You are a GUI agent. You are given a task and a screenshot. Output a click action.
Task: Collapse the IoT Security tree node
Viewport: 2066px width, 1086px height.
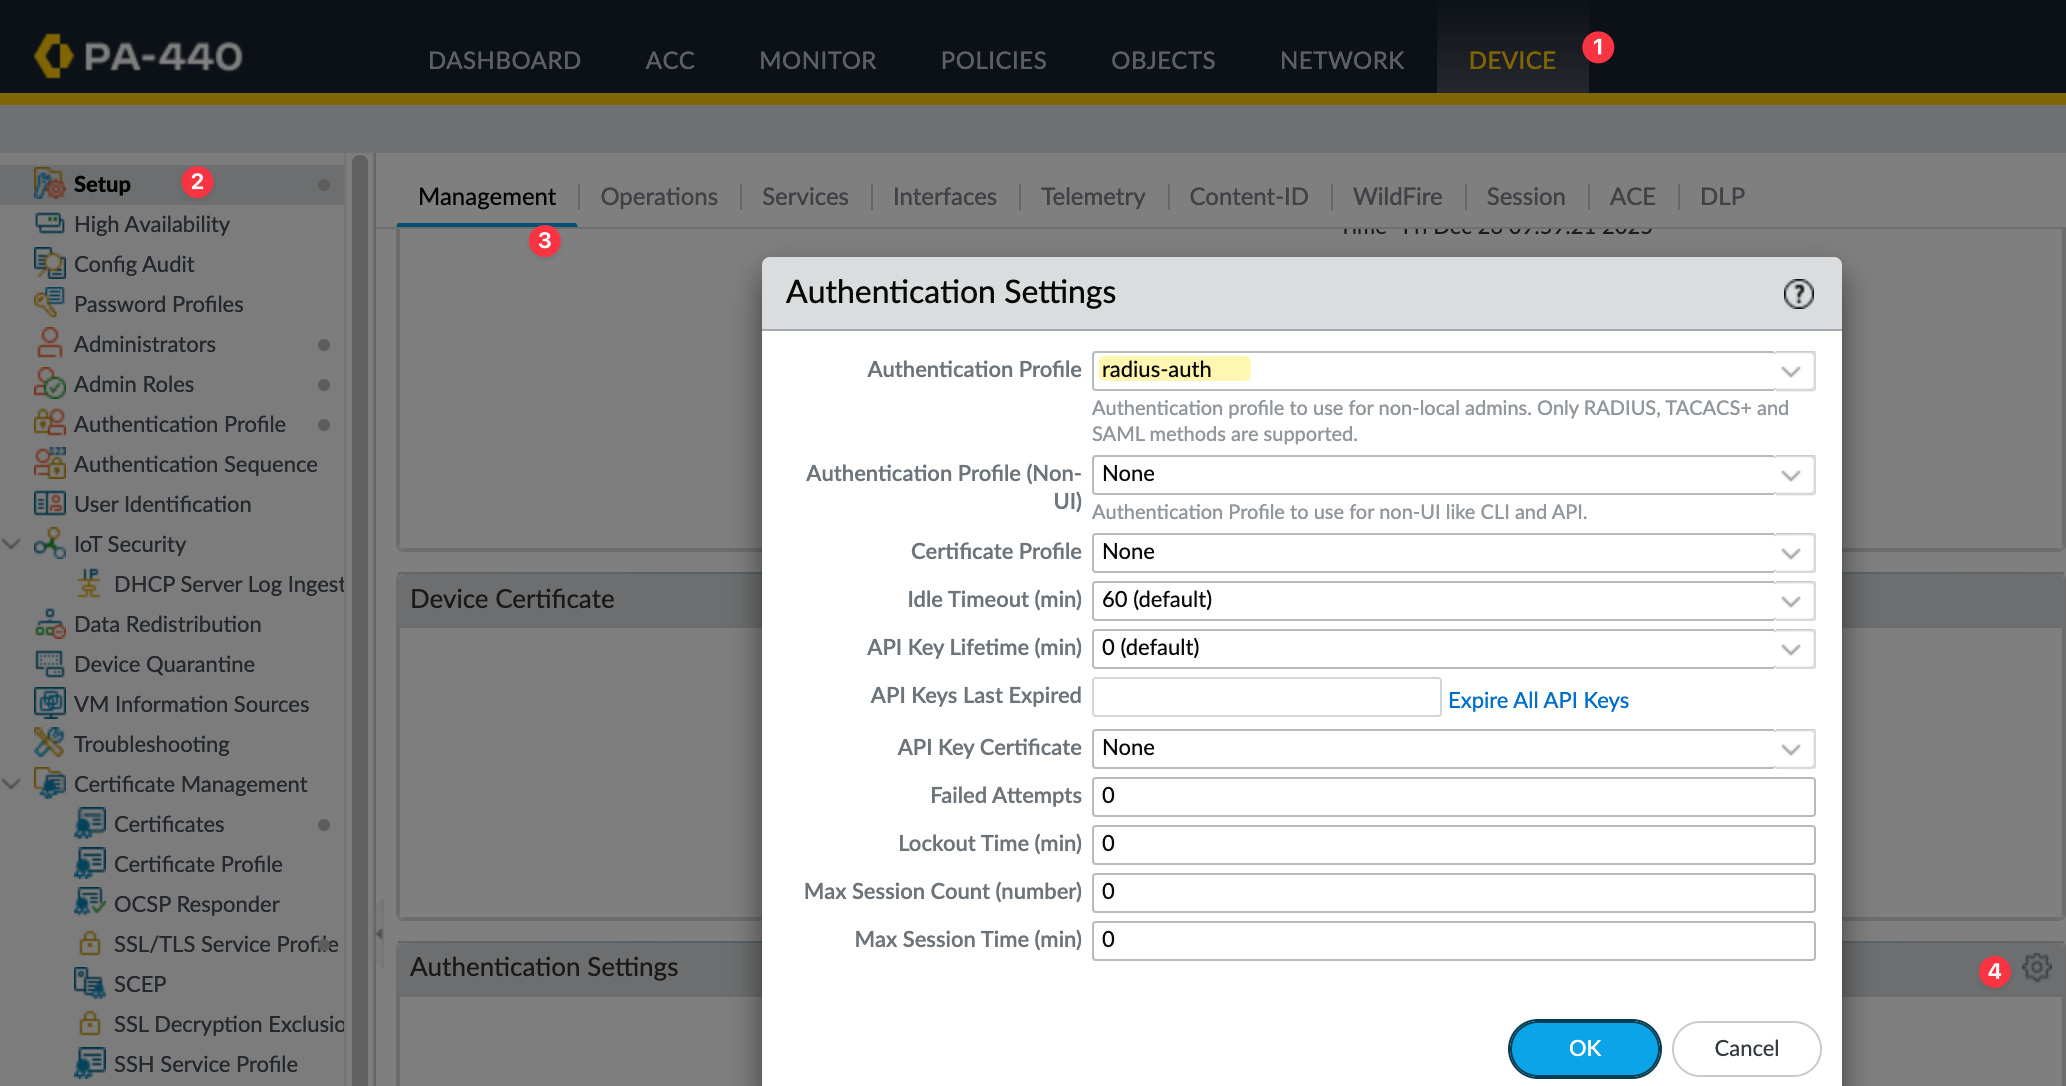click(x=12, y=544)
